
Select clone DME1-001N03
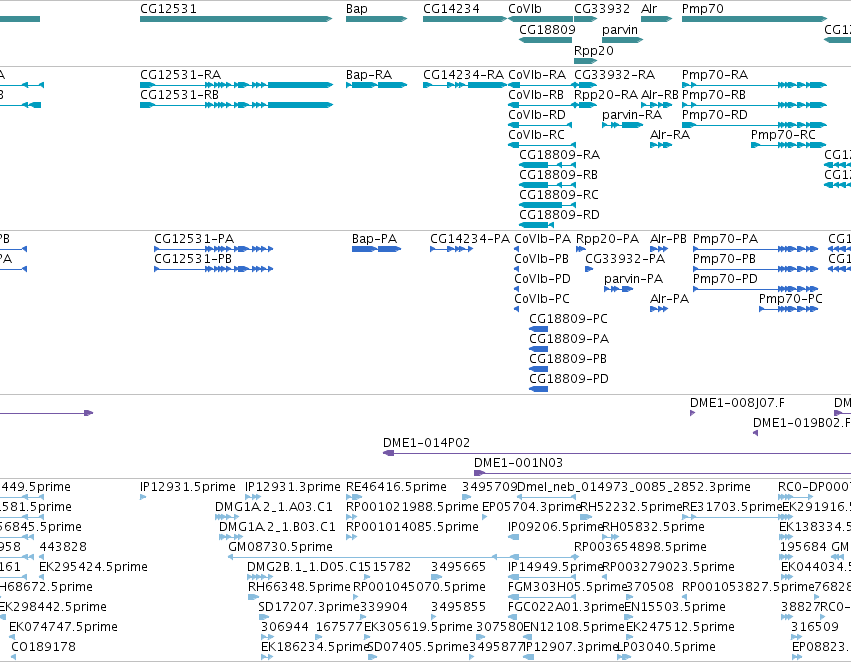(x=518, y=463)
